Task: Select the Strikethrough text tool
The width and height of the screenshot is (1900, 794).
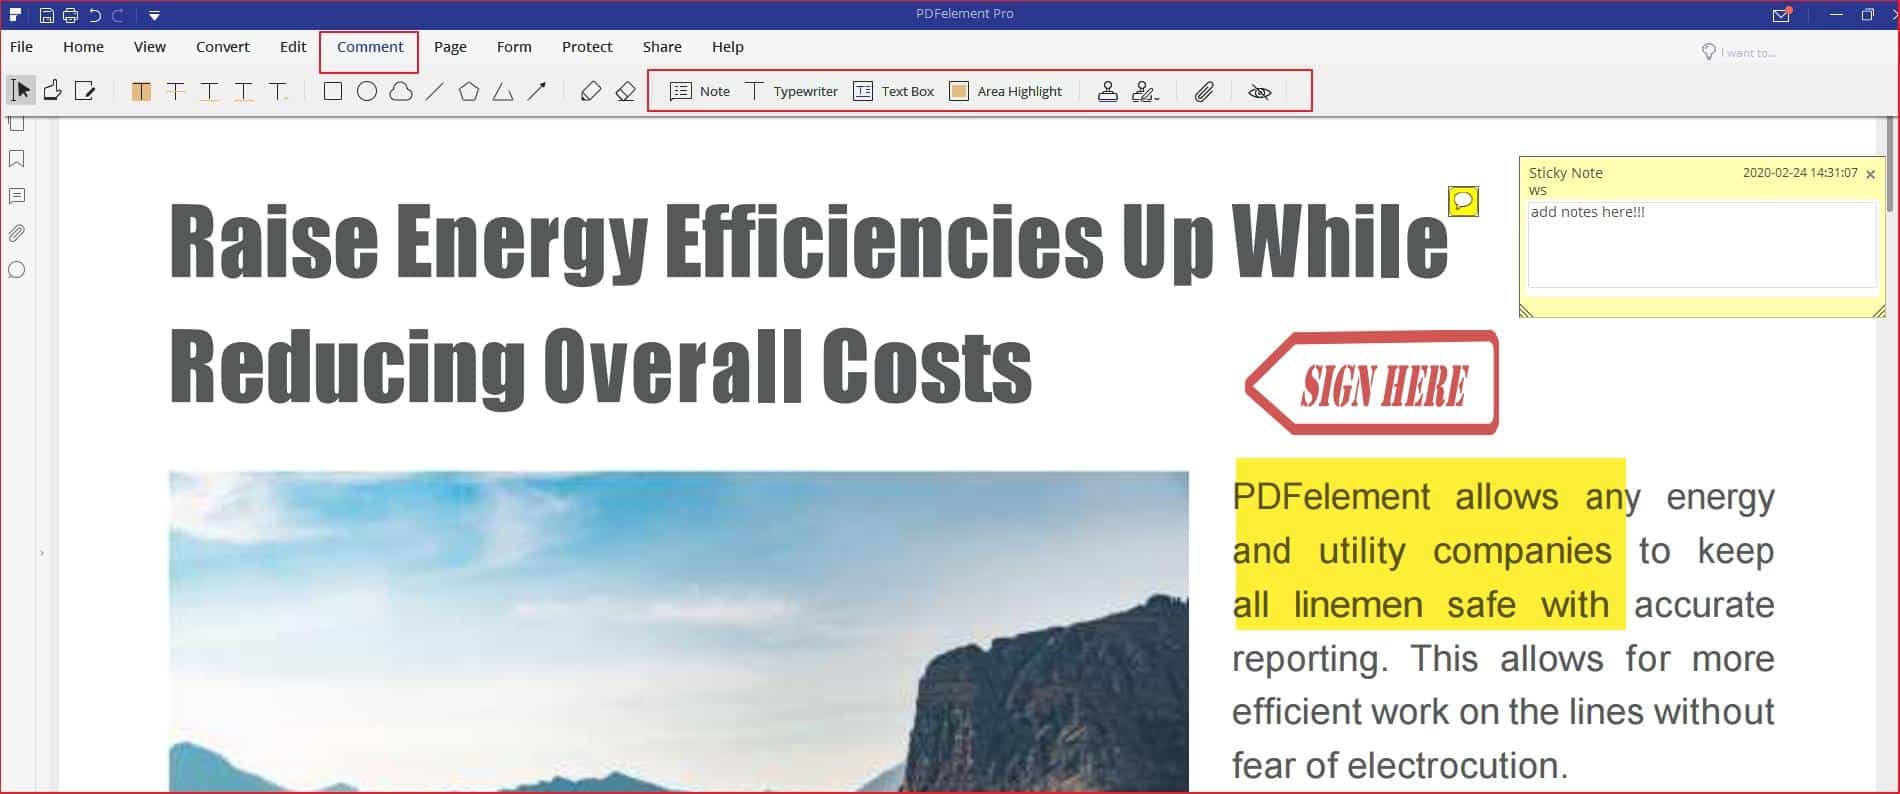Action: point(175,92)
